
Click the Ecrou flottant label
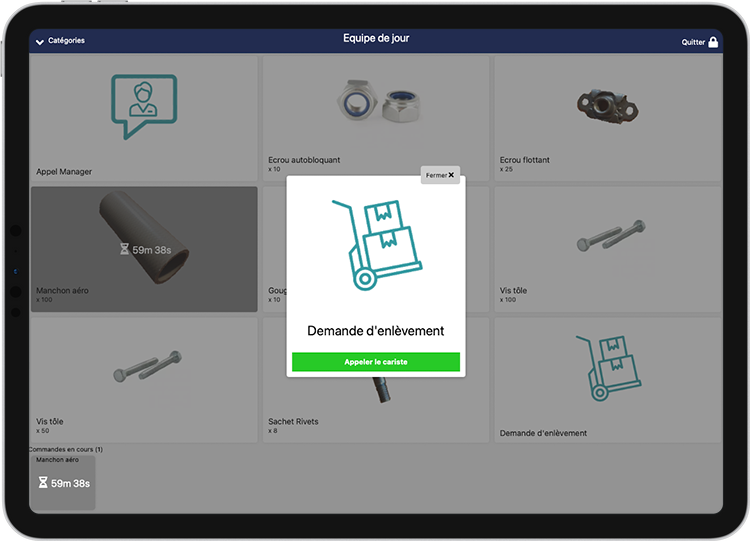point(525,160)
